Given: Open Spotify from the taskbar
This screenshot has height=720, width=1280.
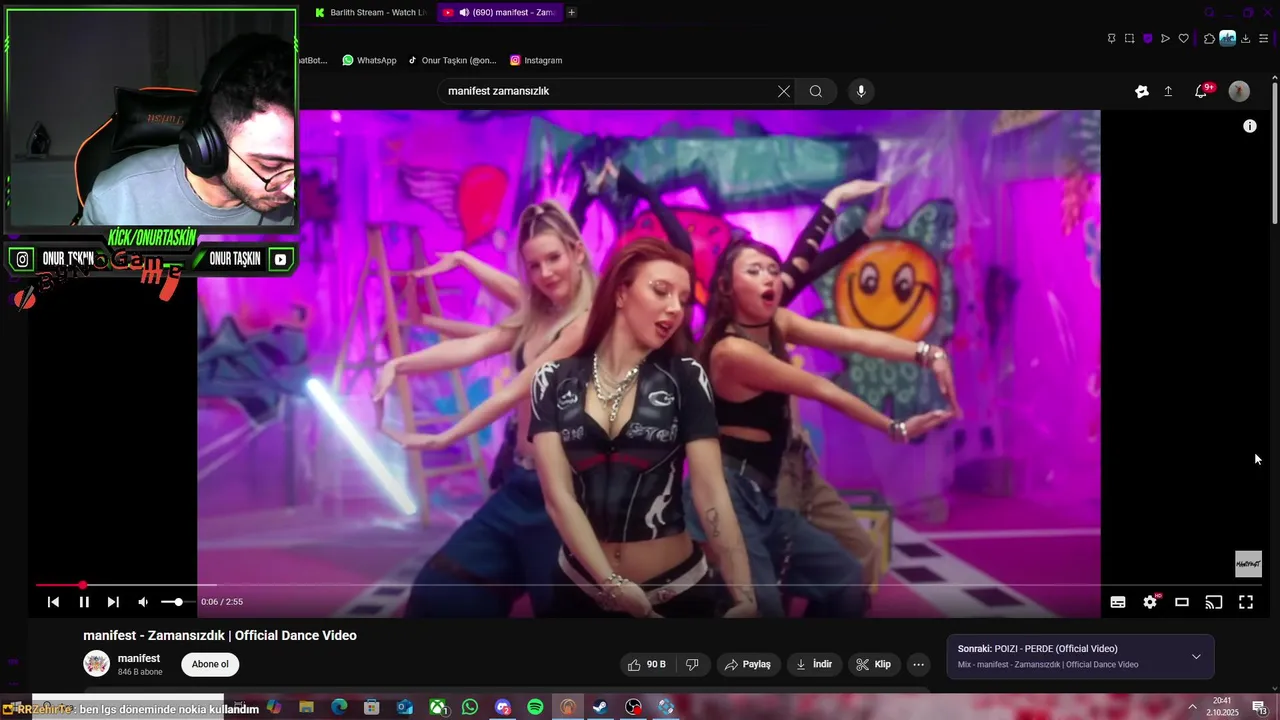Looking at the screenshot, I should [535, 707].
